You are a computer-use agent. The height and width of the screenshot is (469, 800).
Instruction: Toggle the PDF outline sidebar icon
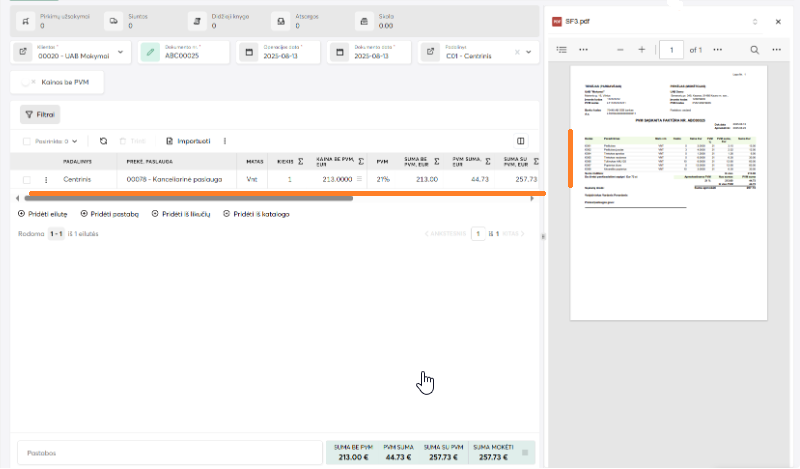562,49
